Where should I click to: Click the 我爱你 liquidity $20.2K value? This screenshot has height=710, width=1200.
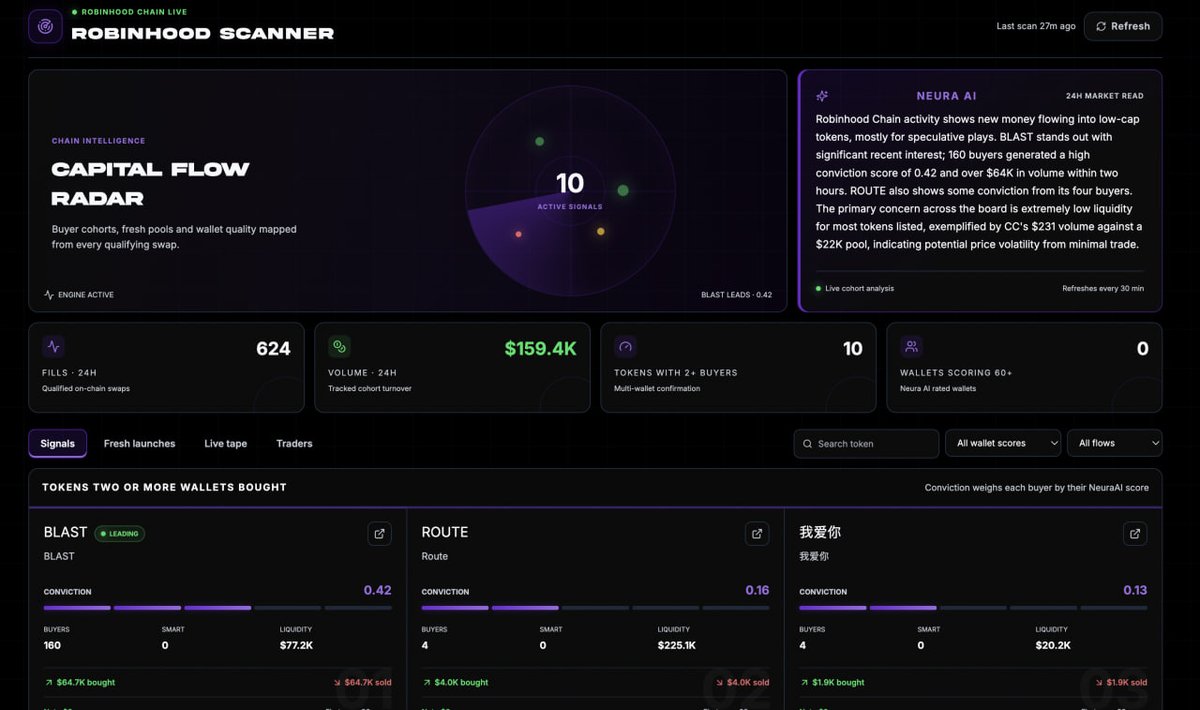point(1054,645)
